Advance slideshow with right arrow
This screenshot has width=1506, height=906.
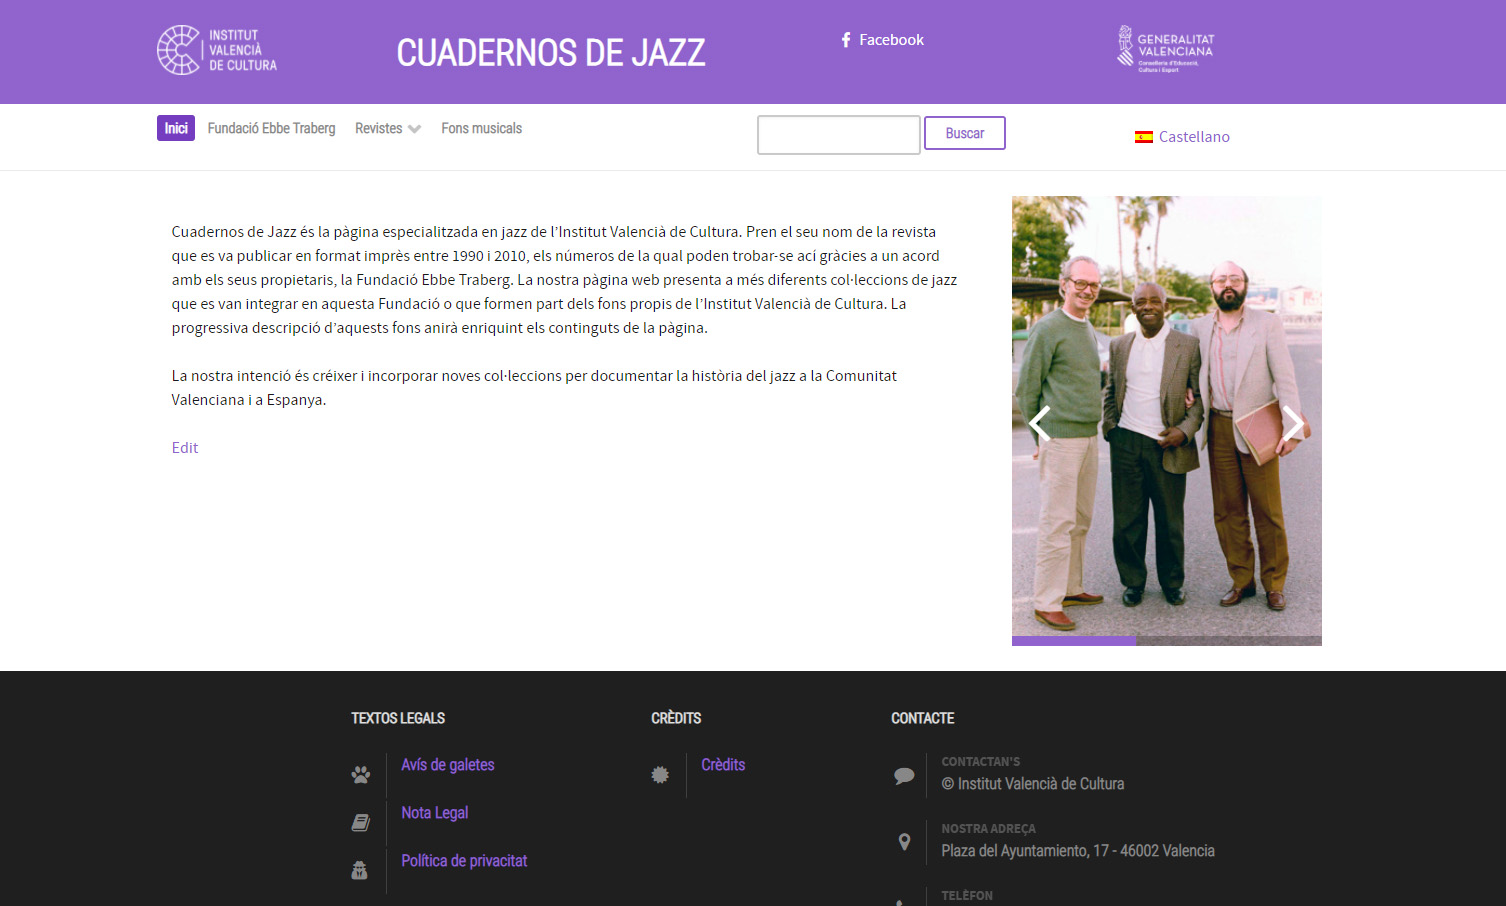[1293, 424]
